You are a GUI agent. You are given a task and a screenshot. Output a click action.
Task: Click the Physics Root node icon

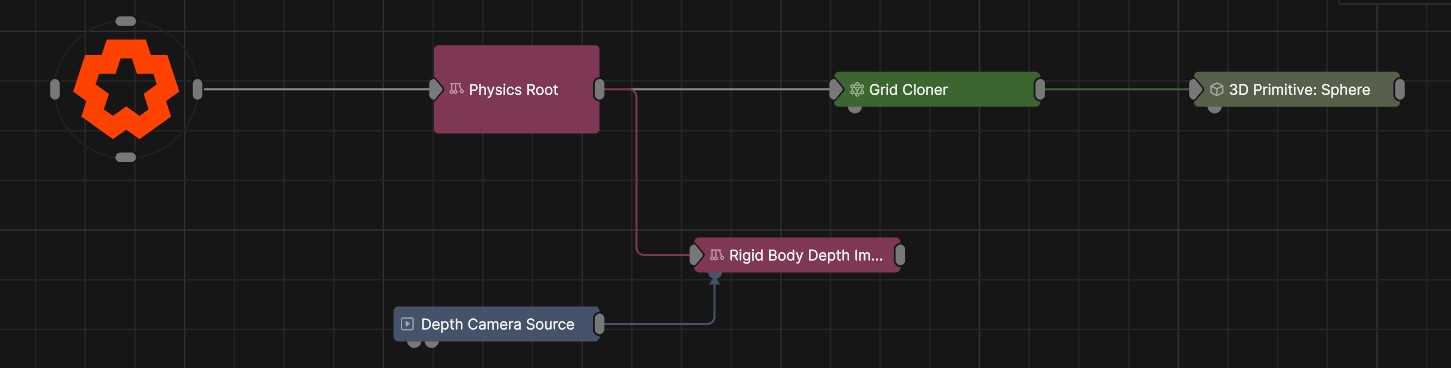click(x=456, y=89)
